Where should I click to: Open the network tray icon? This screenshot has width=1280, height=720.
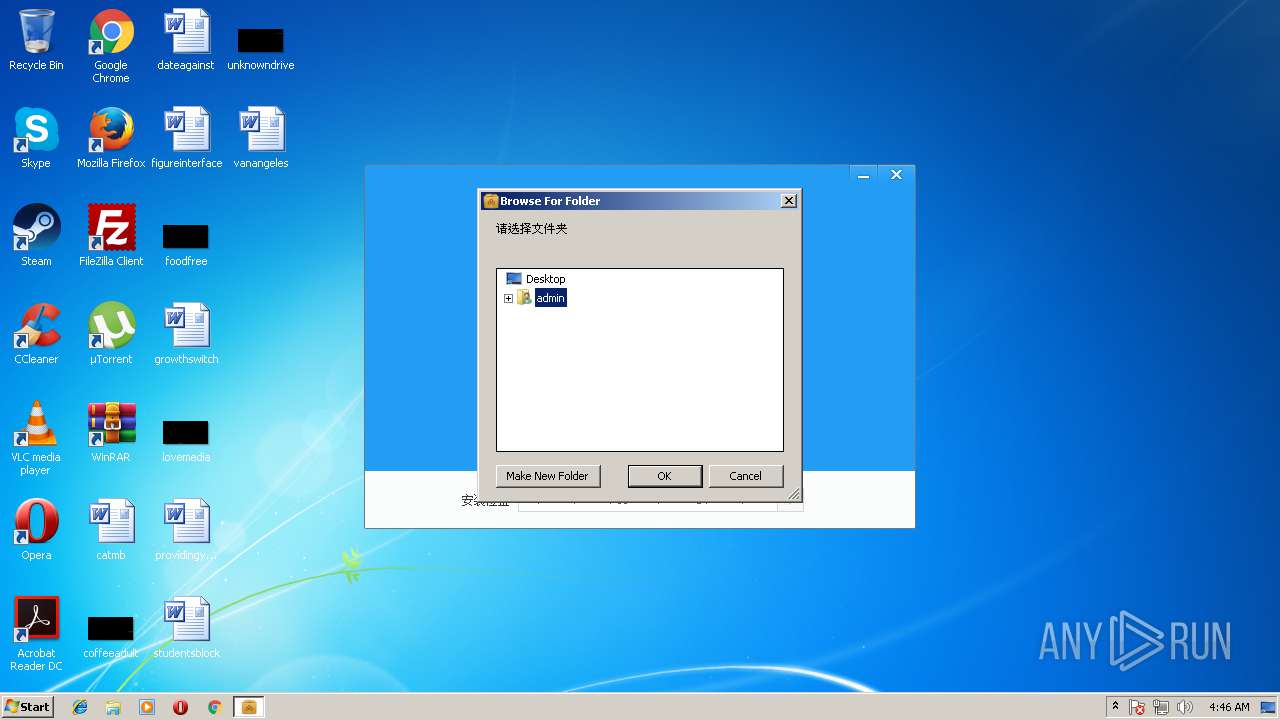pyautogui.click(x=1161, y=707)
